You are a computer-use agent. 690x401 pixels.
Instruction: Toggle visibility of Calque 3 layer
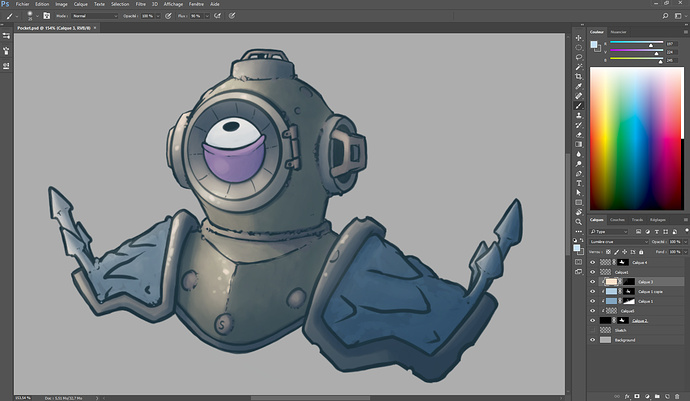click(x=592, y=282)
